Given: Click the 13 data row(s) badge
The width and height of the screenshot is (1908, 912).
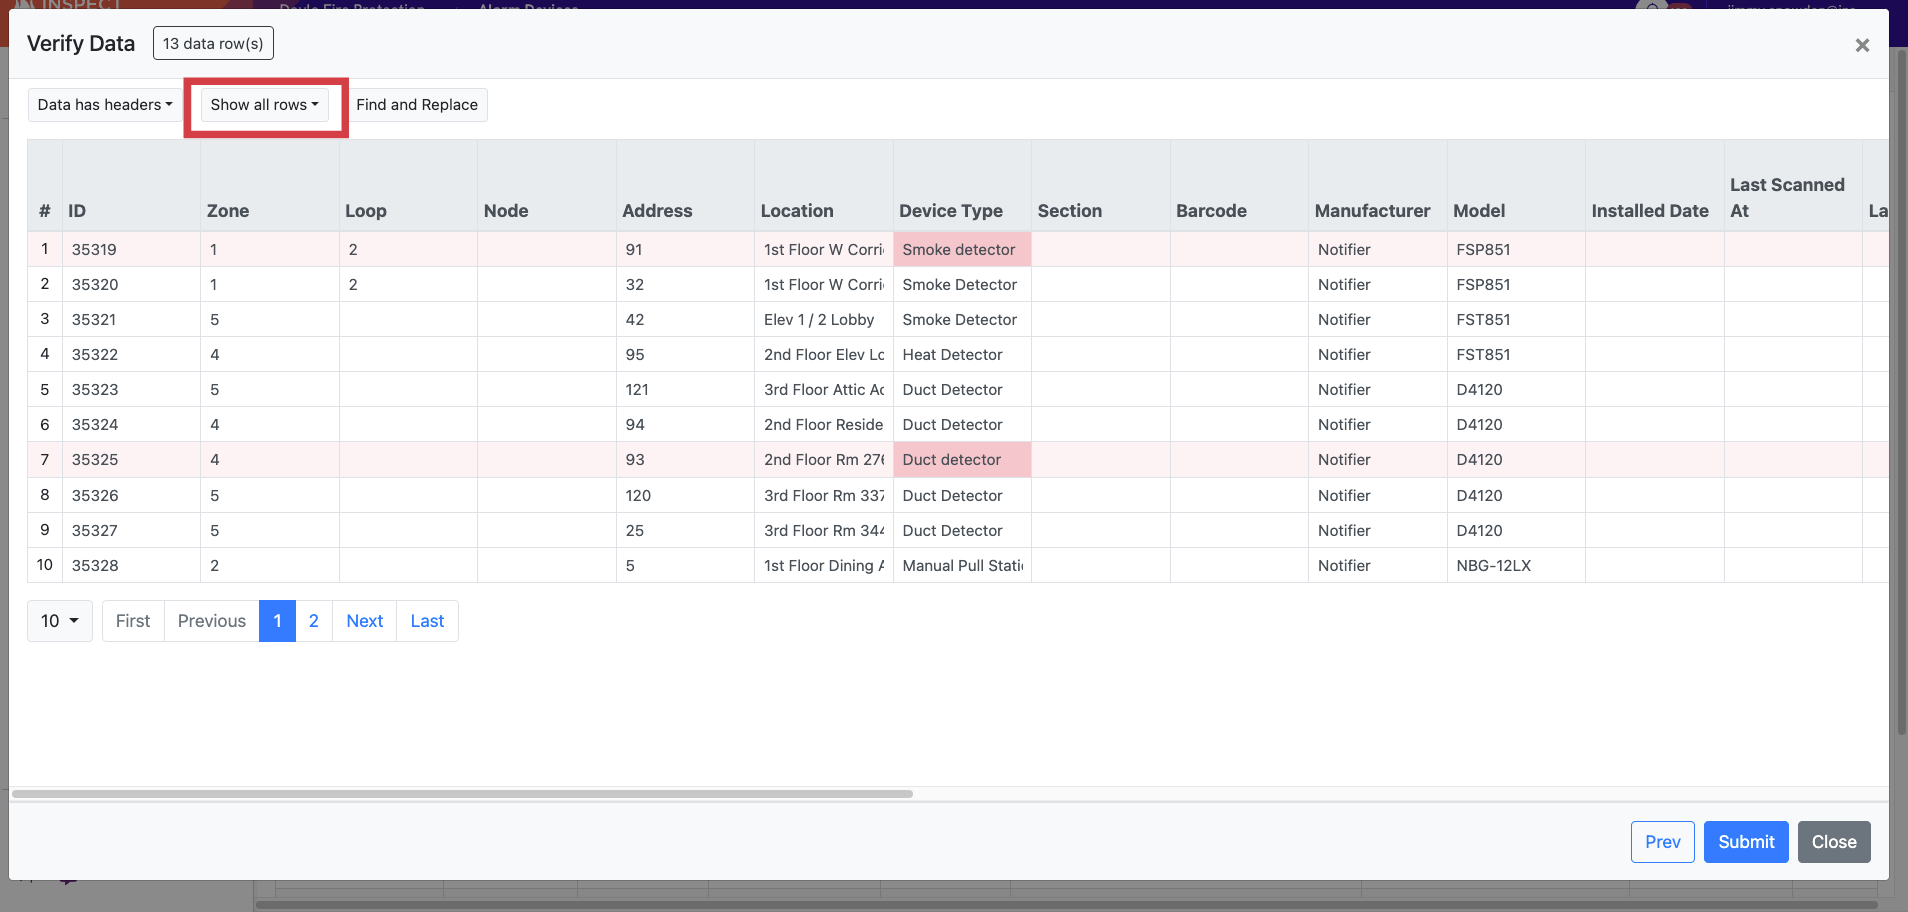Looking at the screenshot, I should 213,44.
